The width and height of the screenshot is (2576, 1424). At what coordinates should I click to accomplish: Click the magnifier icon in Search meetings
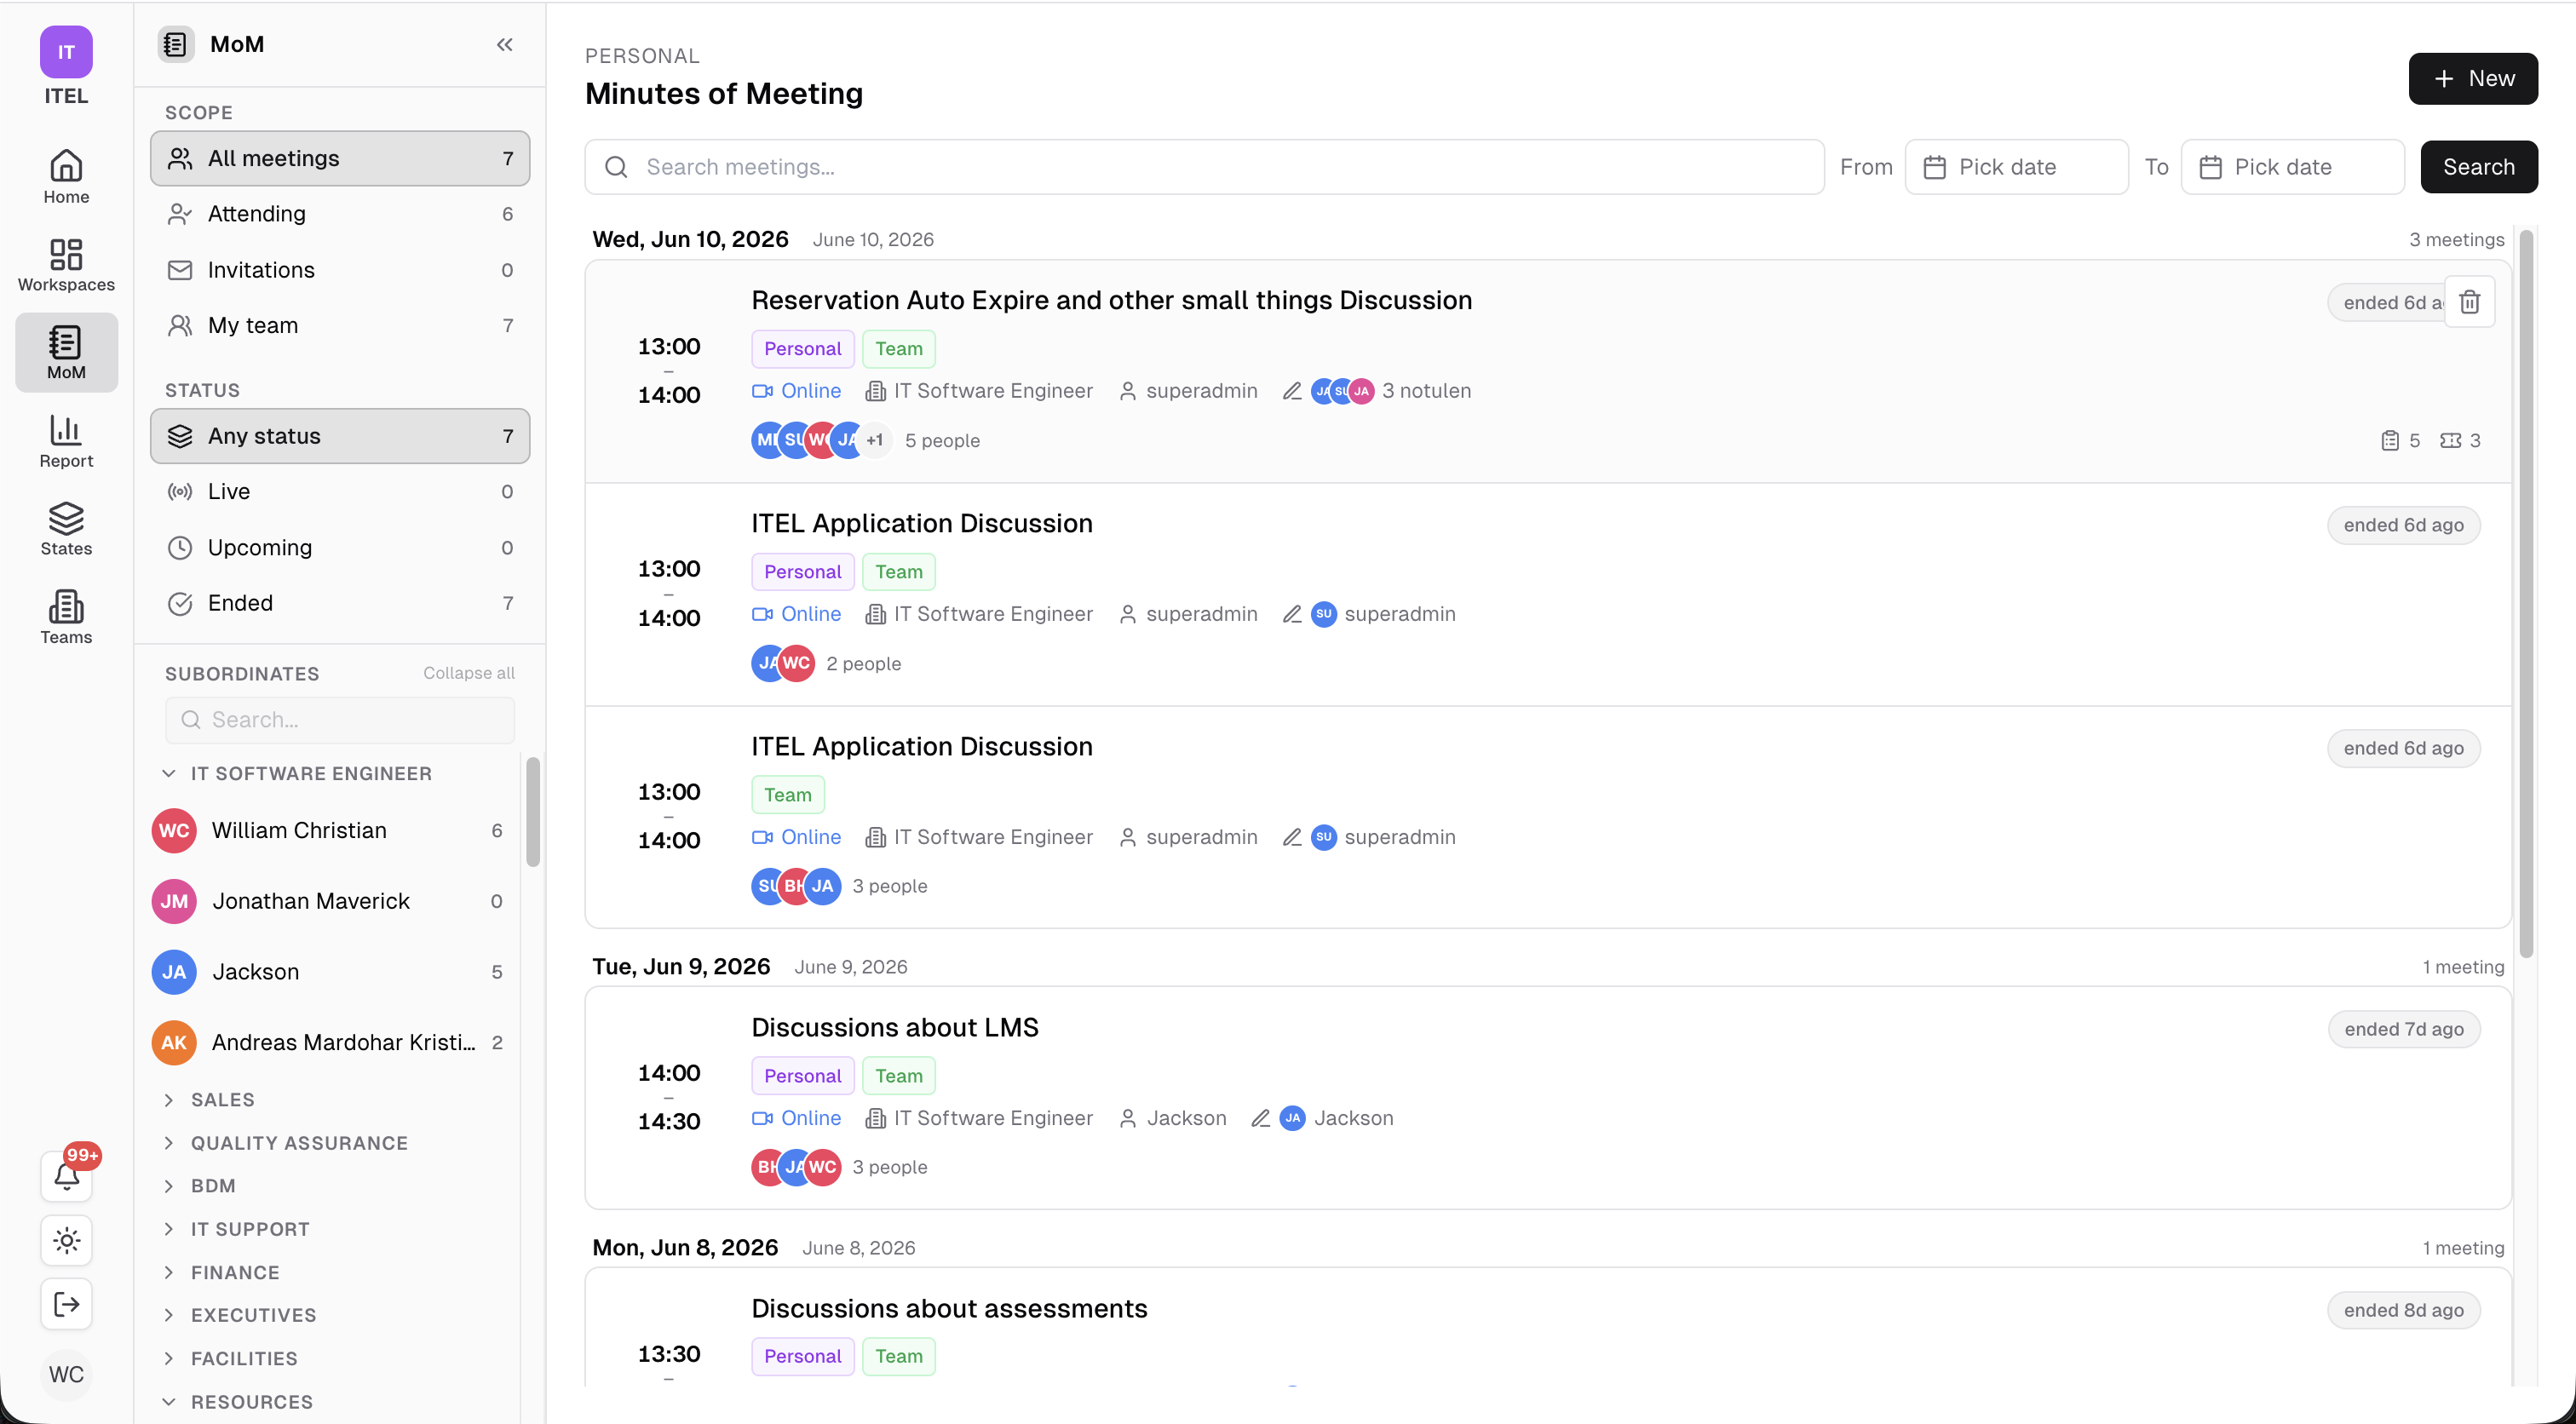pyautogui.click(x=617, y=167)
